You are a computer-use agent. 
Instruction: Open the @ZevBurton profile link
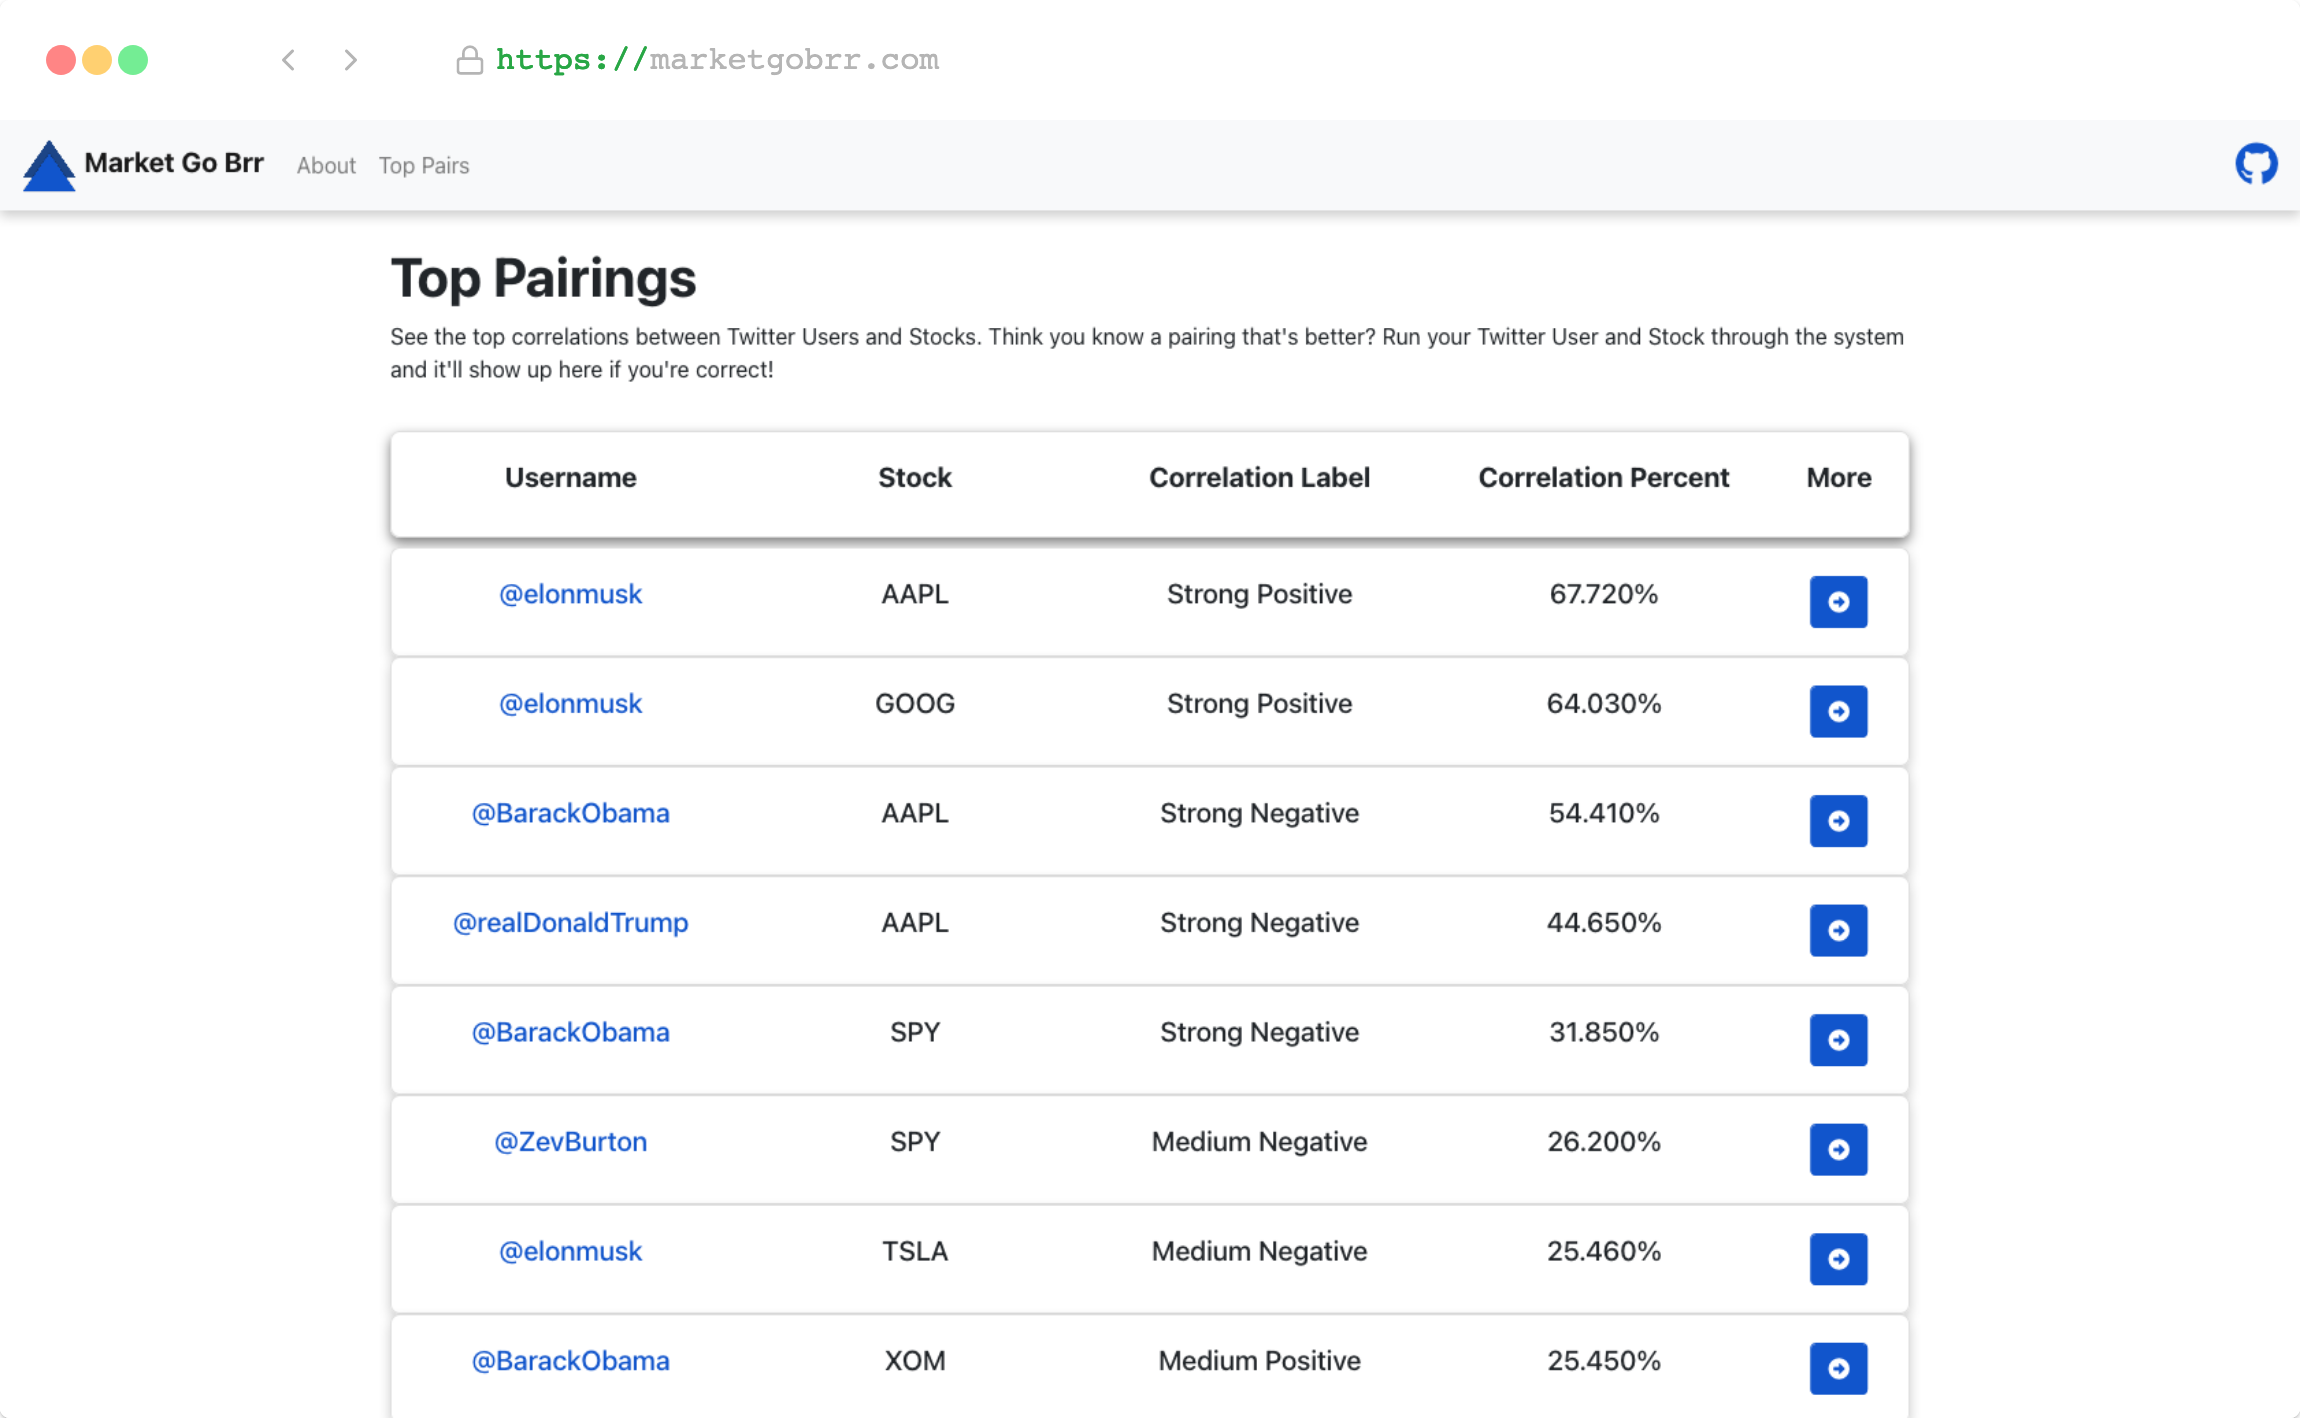[570, 1142]
